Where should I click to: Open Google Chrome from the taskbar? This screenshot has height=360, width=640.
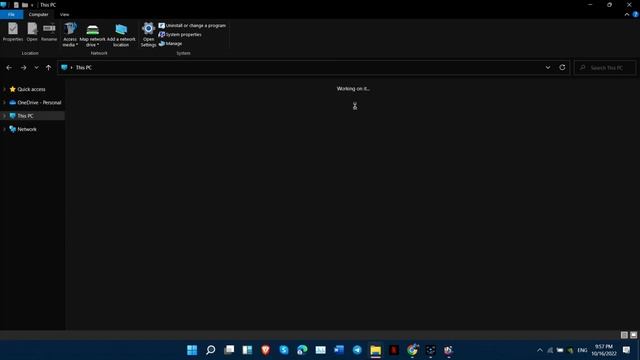[412, 350]
